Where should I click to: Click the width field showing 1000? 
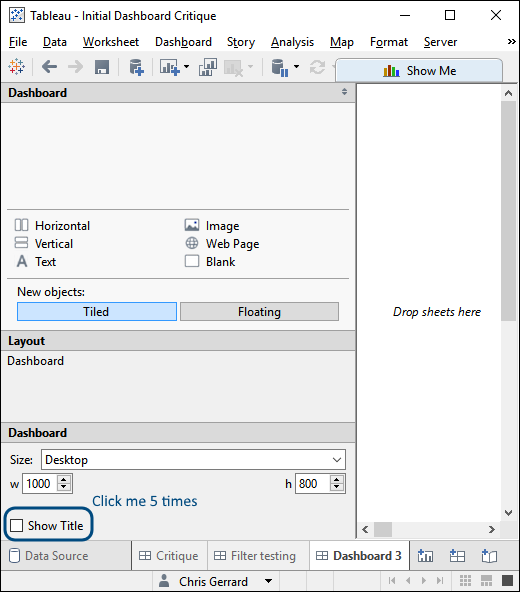[40, 484]
